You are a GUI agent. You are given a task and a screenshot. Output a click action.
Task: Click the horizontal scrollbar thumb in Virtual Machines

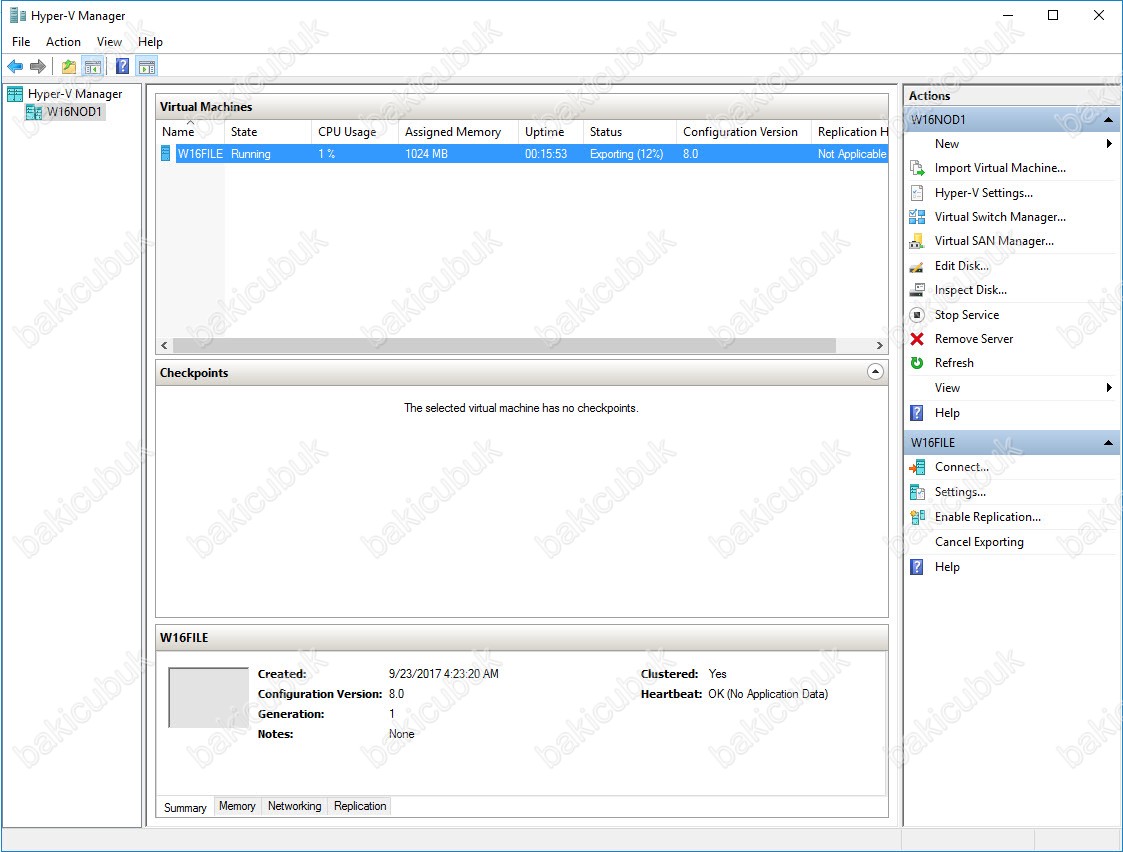[x=504, y=346]
